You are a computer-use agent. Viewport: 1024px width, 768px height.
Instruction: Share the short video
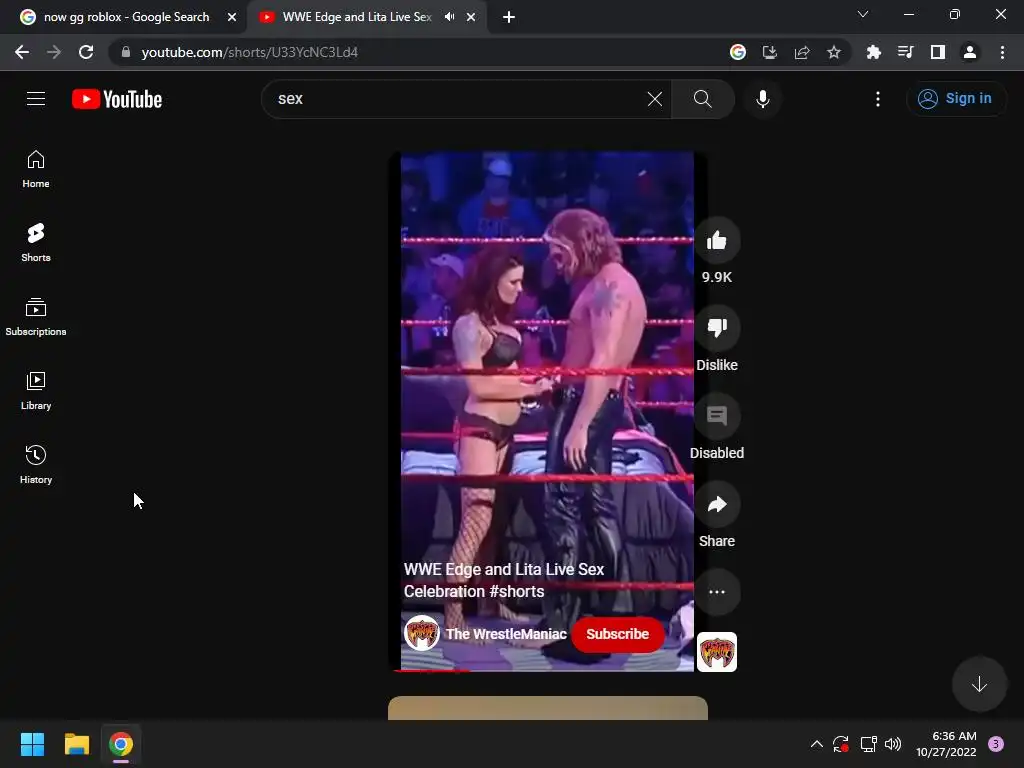point(716,504)
